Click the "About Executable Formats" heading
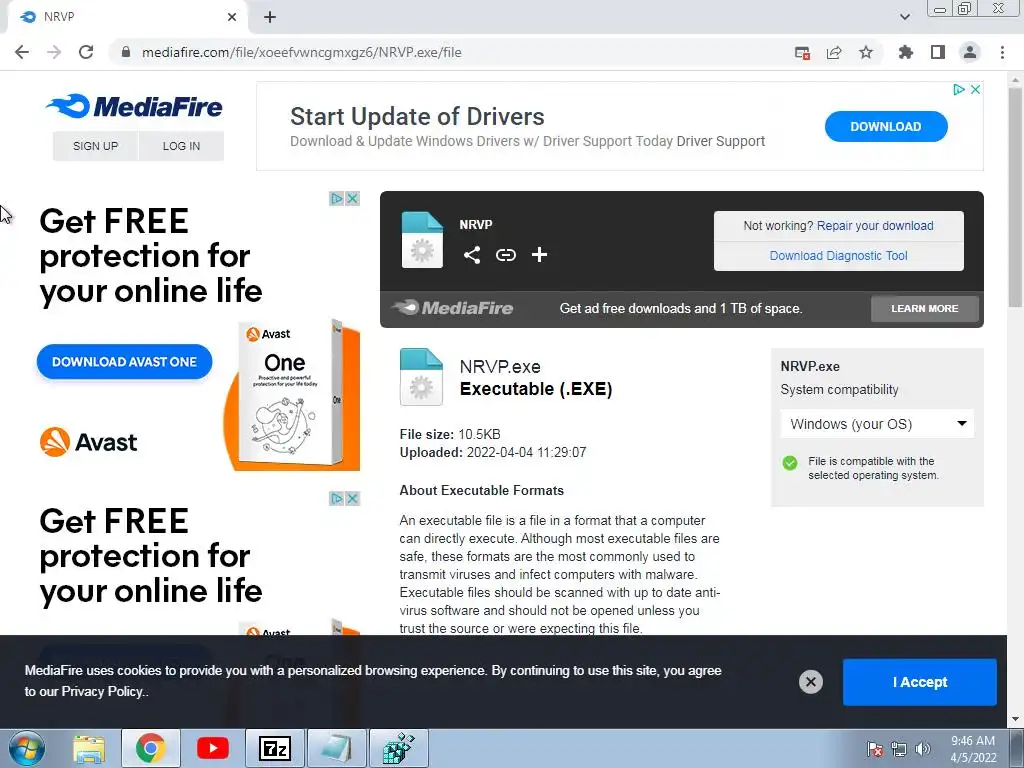The width and height of the screenshot is (1024, 768). coord(482,490)
